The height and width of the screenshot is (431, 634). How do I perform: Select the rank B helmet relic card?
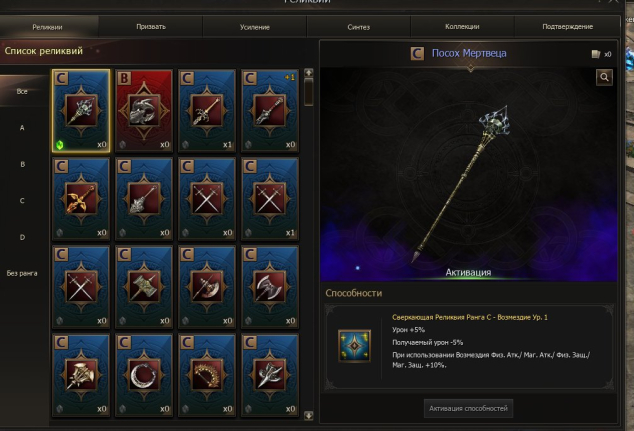(144, 111)
